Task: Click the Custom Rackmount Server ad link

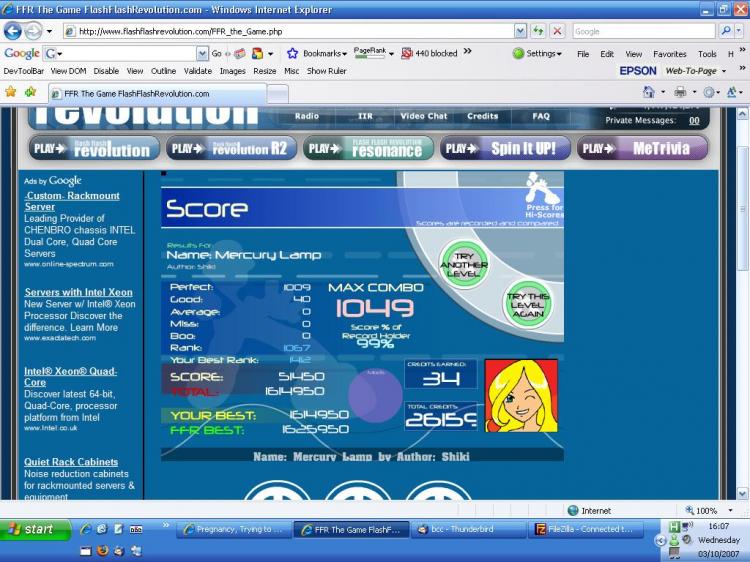Action: [72, 201]
